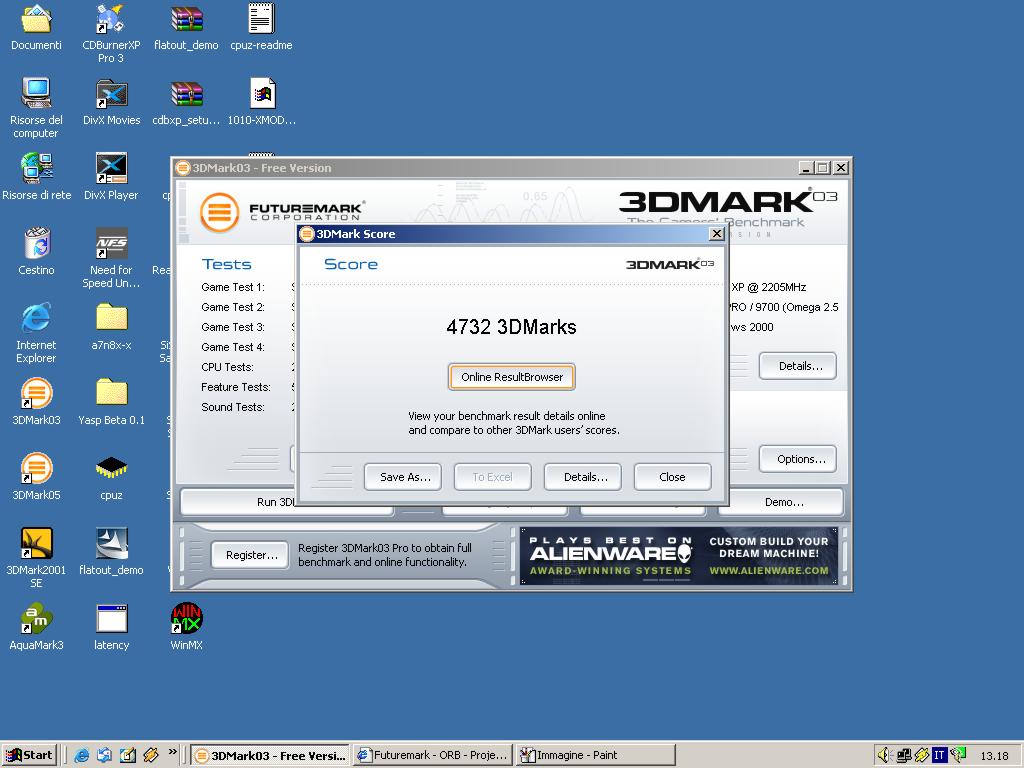
Task: Click Details... in the main 3DMark03 window
Action: coord(798,366)
